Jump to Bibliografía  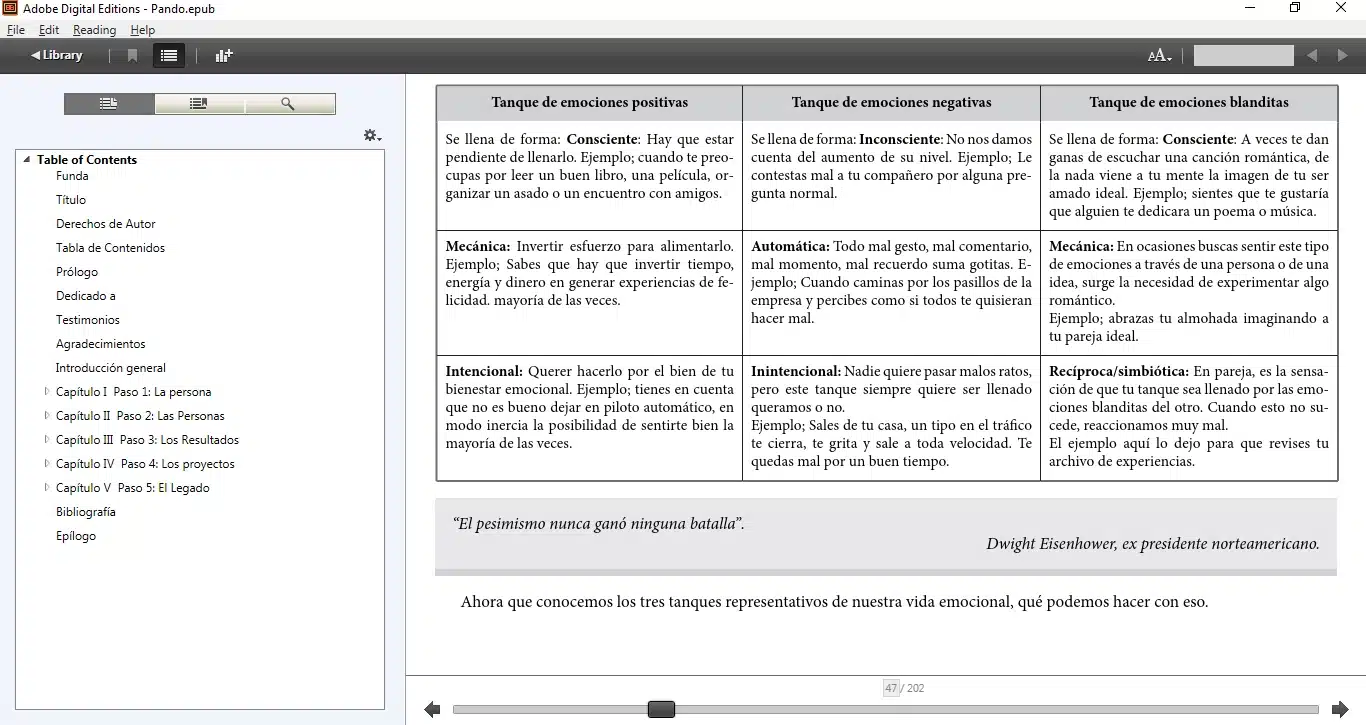click(x=86, y=512)
